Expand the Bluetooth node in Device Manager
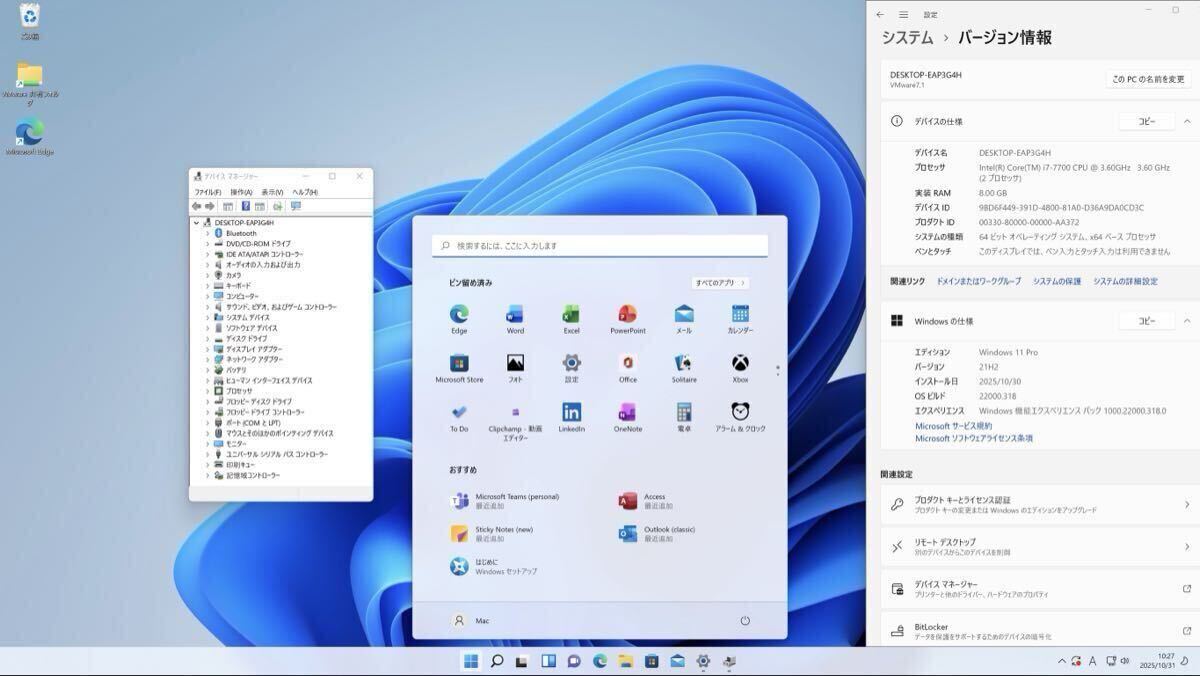 [208, 233]
